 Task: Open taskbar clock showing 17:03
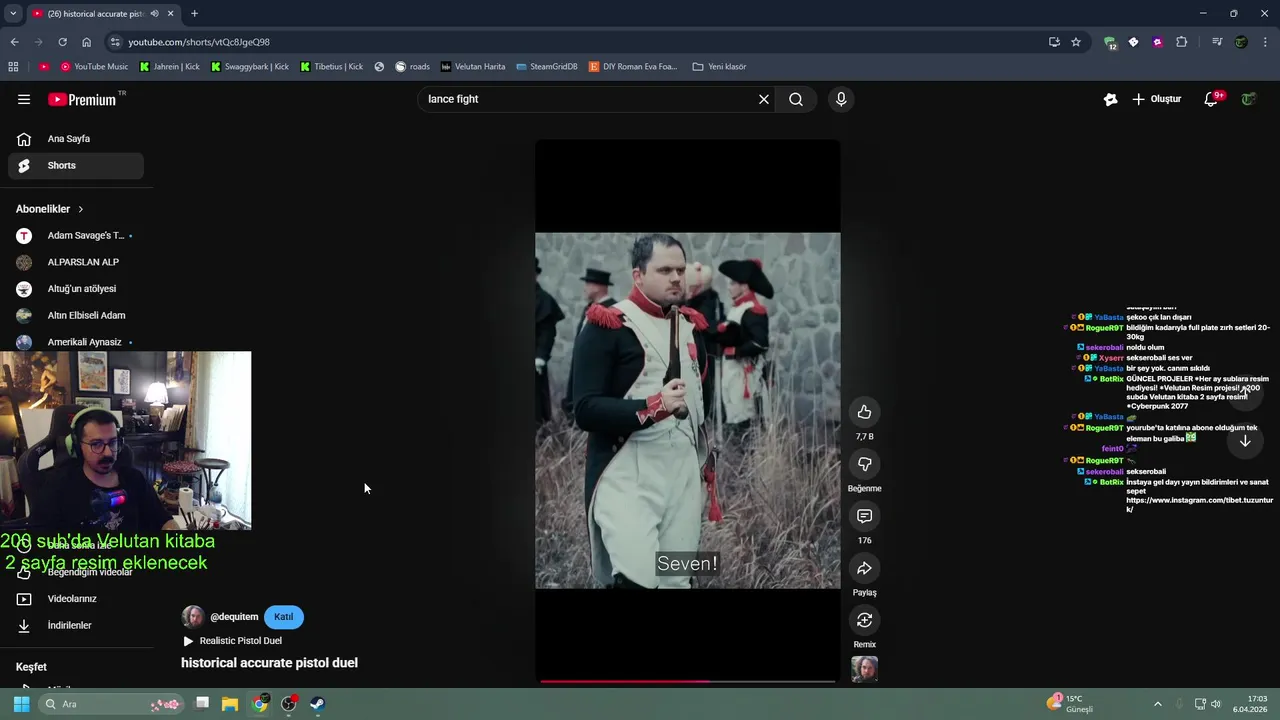(x=1250, y=704)
